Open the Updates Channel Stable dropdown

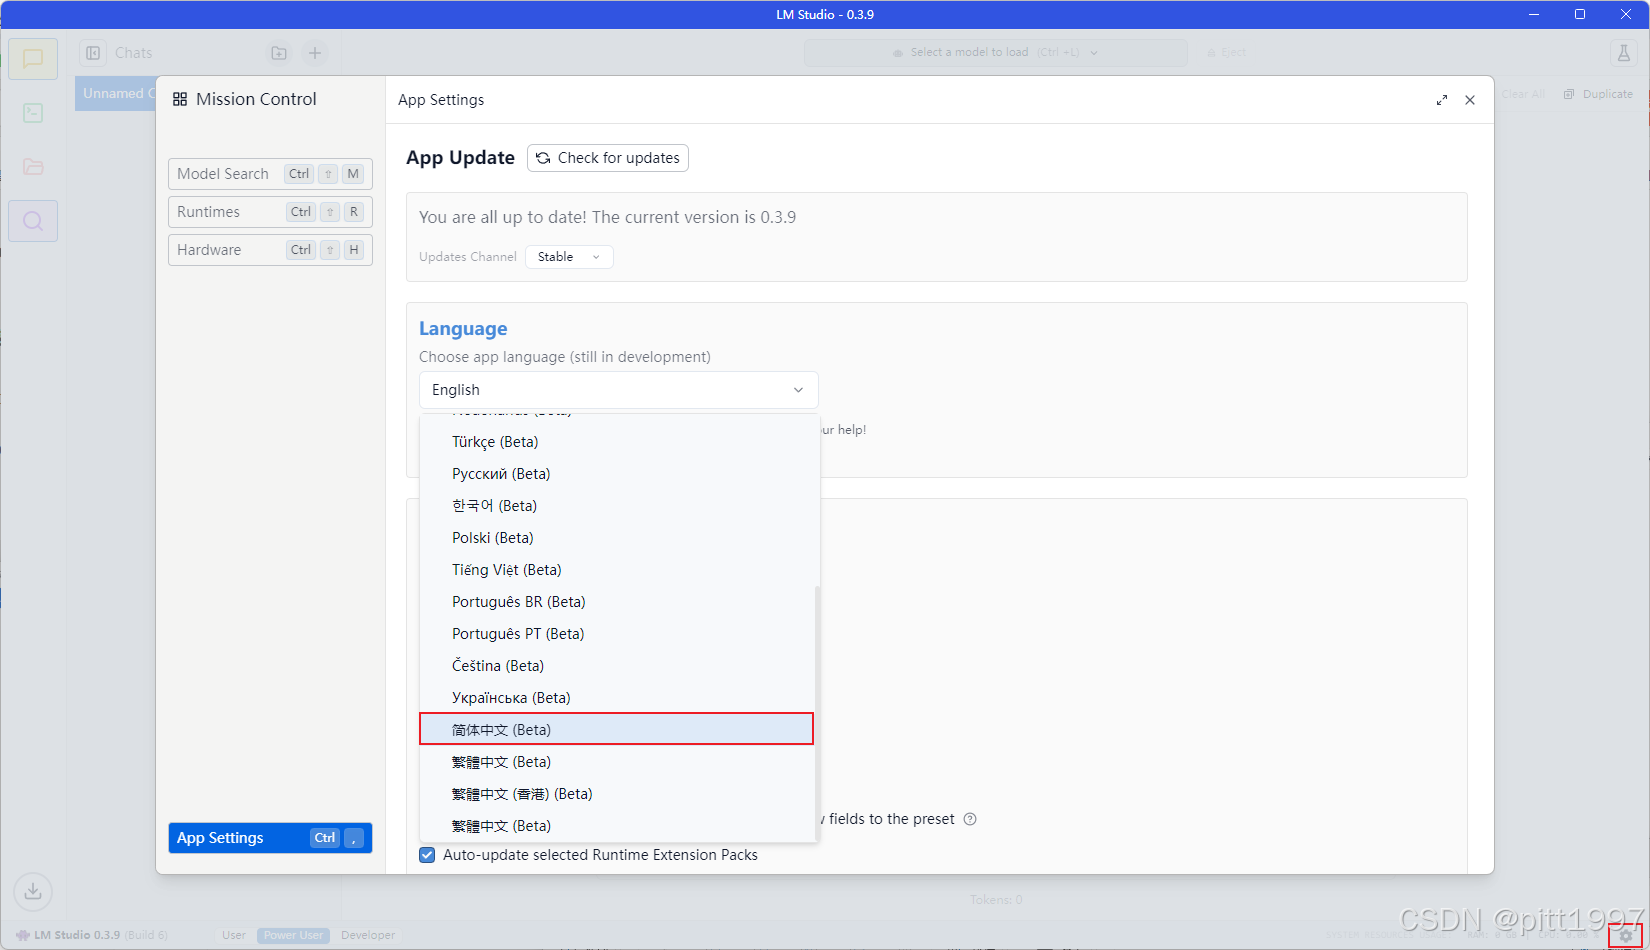(x=569, y=257)
